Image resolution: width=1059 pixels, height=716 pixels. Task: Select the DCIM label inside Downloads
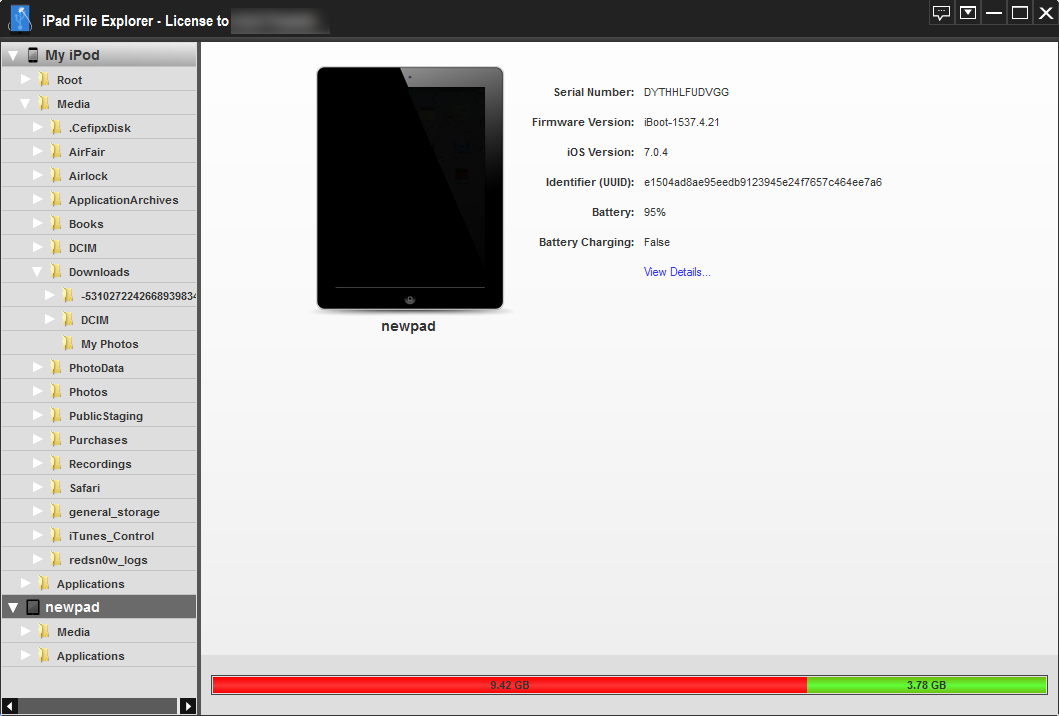[95, 319]
